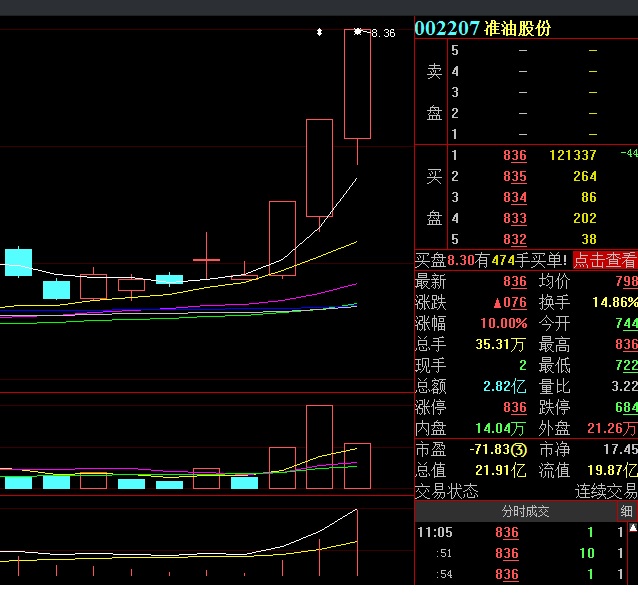The height and width of the screenshot is (595, 638).
Task: Select the first cyan candlestick on left
Action: (x=18, y=263)
